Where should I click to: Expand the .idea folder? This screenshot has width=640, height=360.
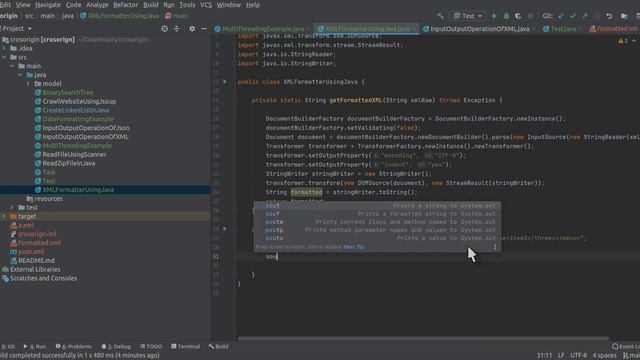pos(4,48)
